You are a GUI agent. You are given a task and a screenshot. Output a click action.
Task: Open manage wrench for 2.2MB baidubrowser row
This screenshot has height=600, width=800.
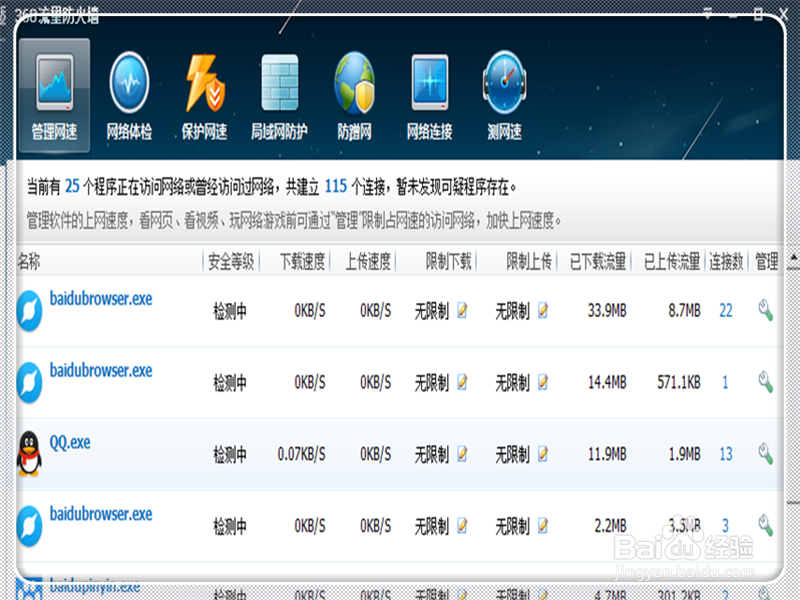(765, 526)
